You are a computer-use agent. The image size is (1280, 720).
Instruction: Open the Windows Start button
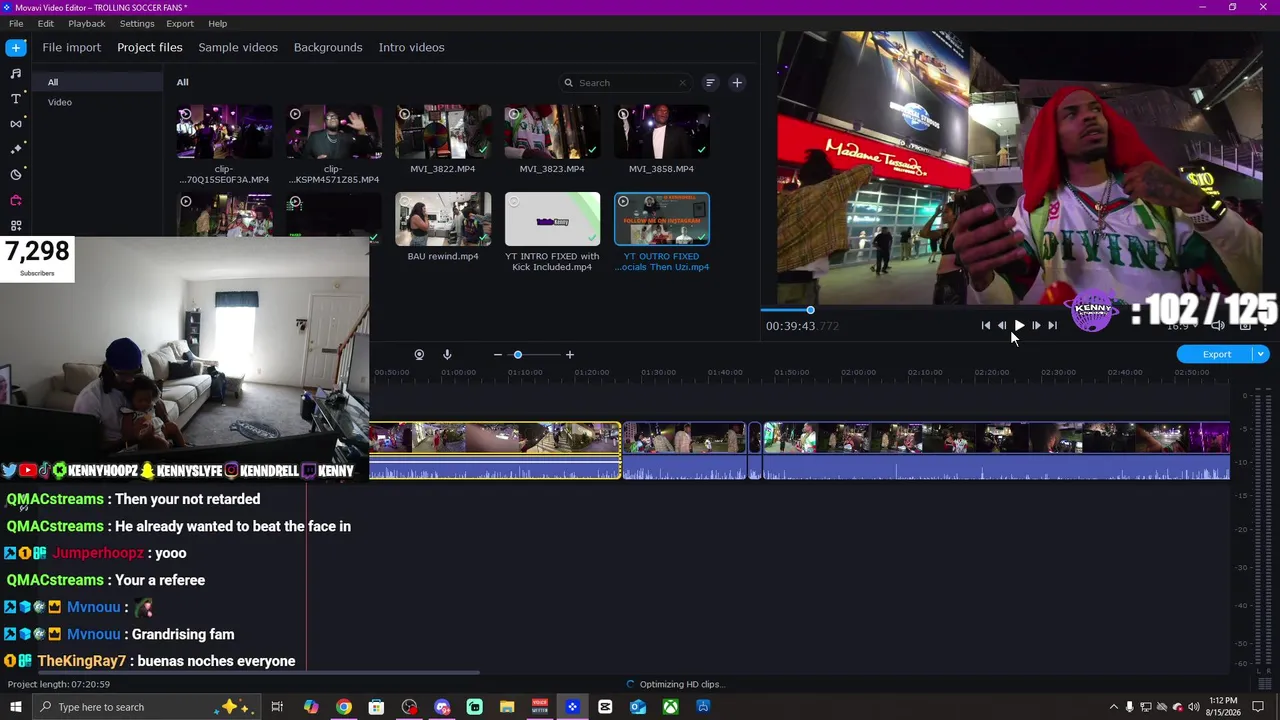15,707
